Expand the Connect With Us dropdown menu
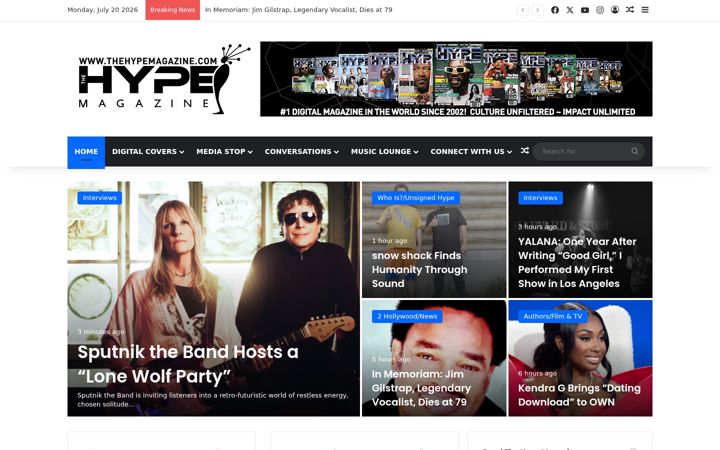720x450 pixels. pyautogui.click(x=471, y=152)
